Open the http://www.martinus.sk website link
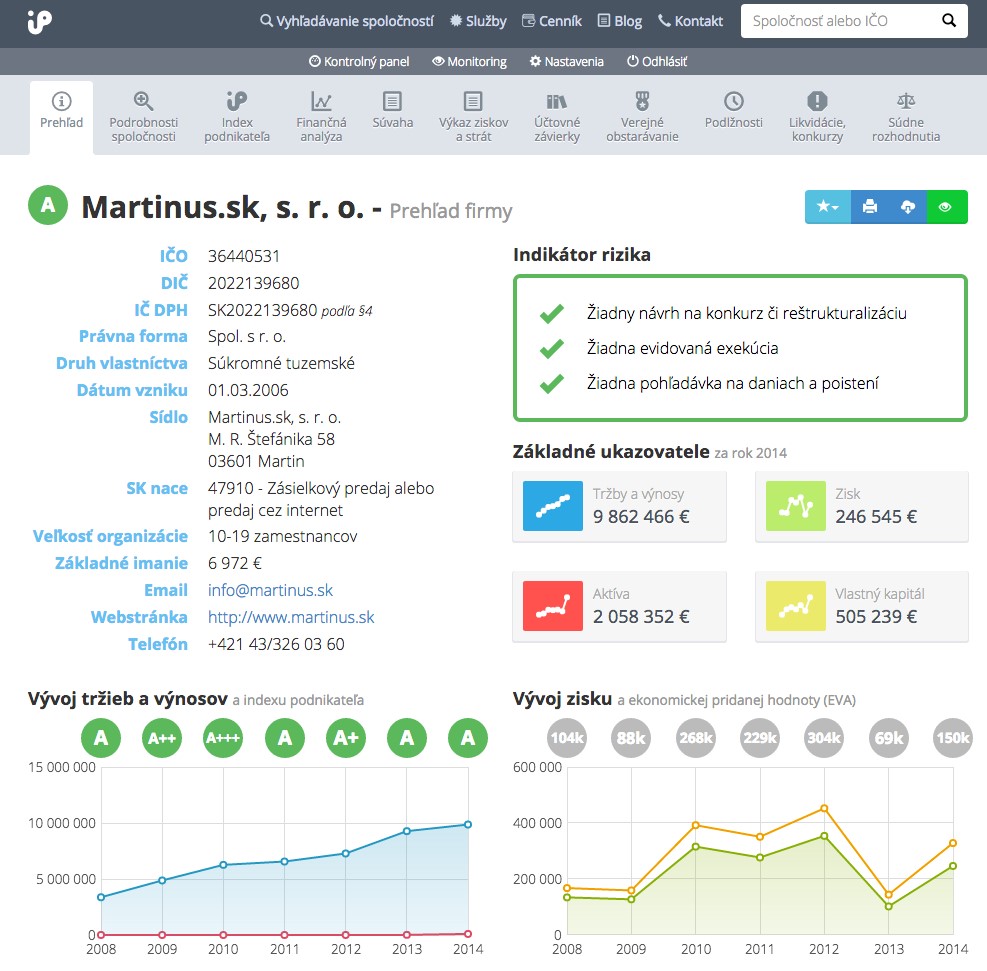Viewport: 987px width, 971px height. click(291, 617)
